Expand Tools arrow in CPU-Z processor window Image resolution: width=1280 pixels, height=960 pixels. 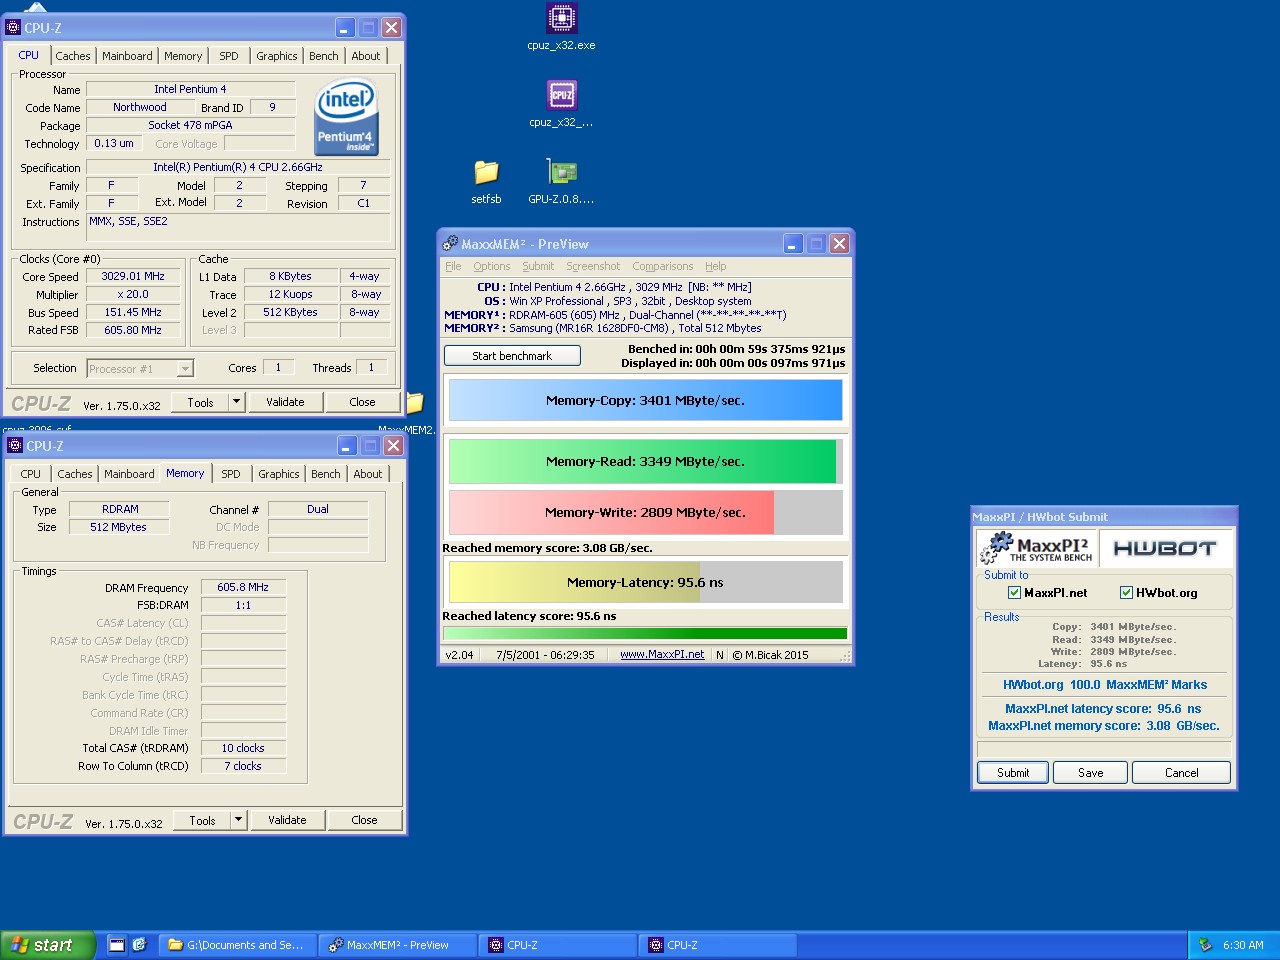coord(237,402)
